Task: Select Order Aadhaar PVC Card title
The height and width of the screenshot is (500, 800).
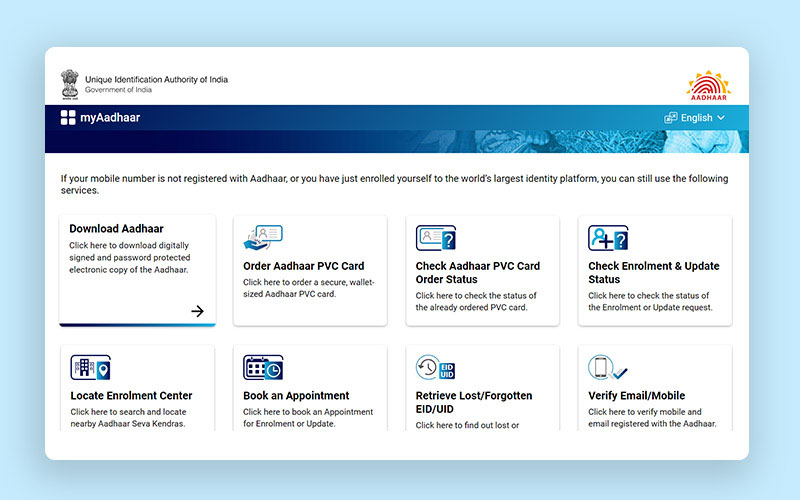Action: click(303, 267)
